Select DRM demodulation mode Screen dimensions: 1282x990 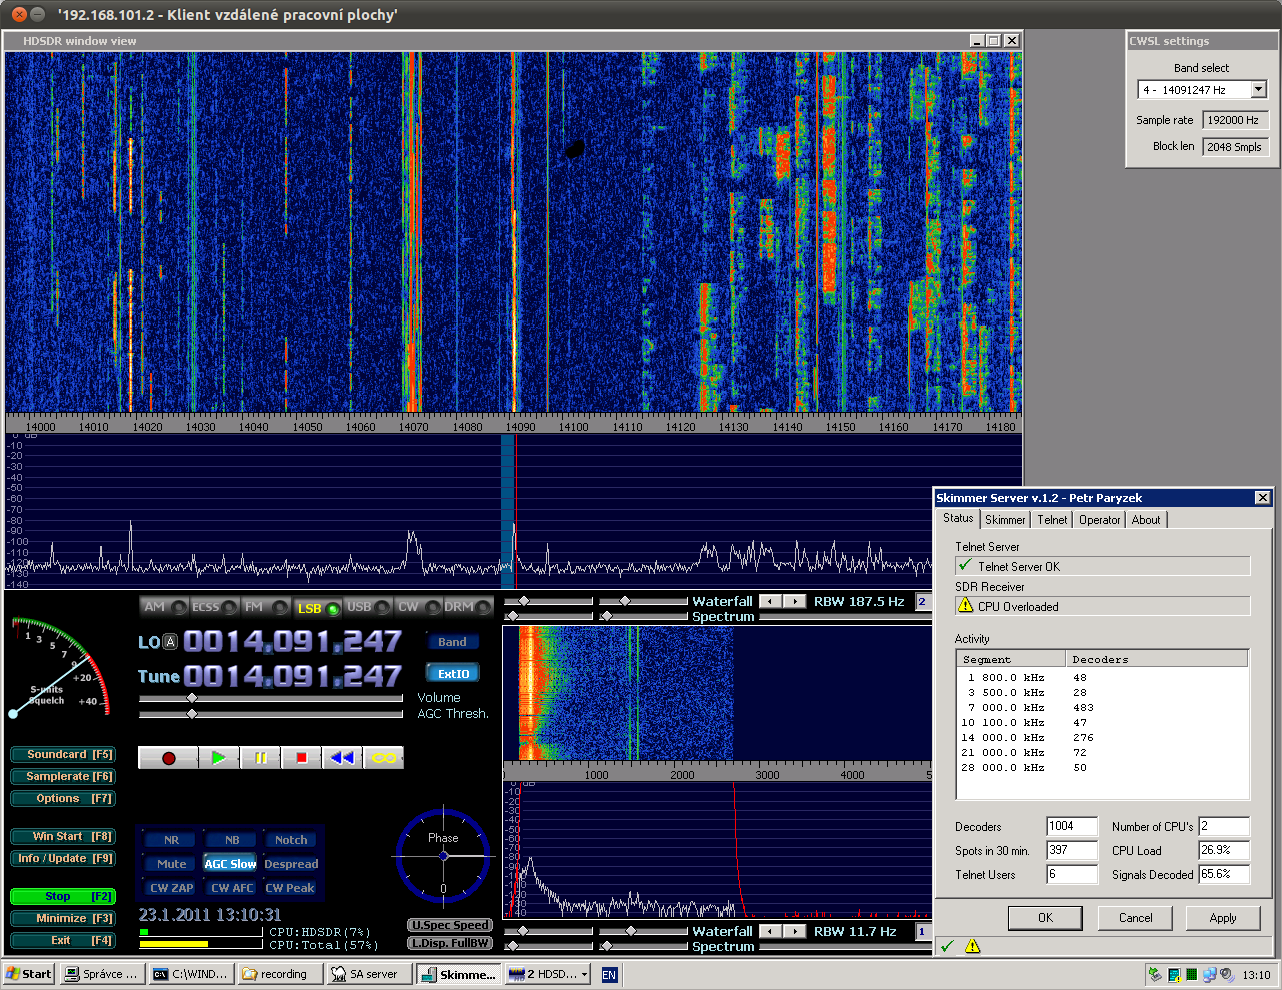point(468,607)
